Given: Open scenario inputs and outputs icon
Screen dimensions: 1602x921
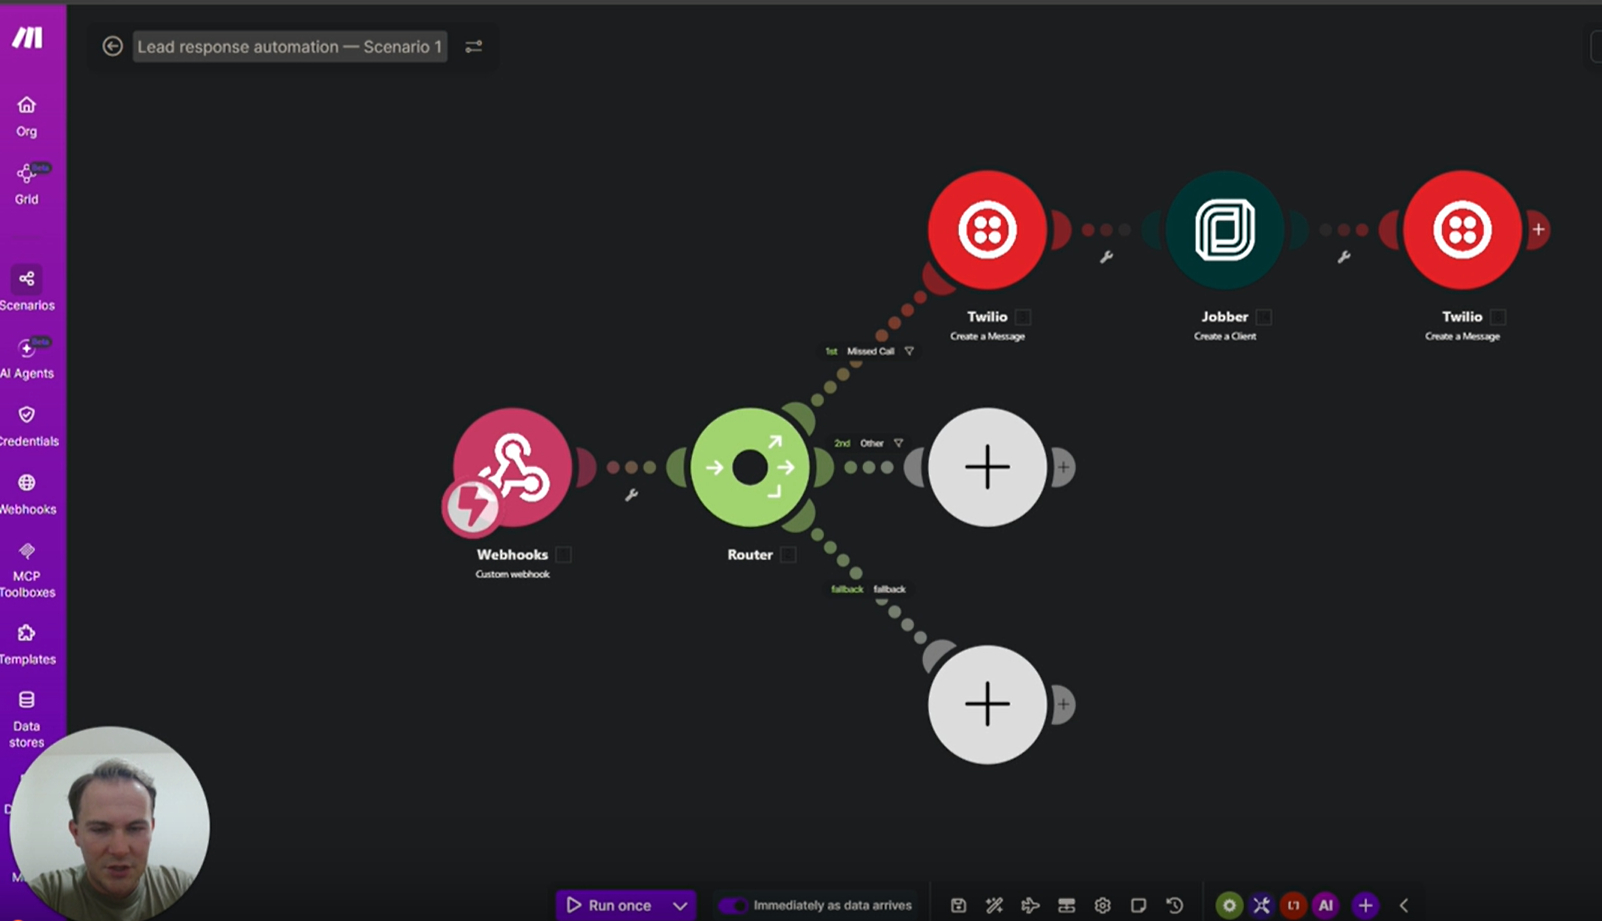Looking at the screenshot, I should (x=1066, y=905).
